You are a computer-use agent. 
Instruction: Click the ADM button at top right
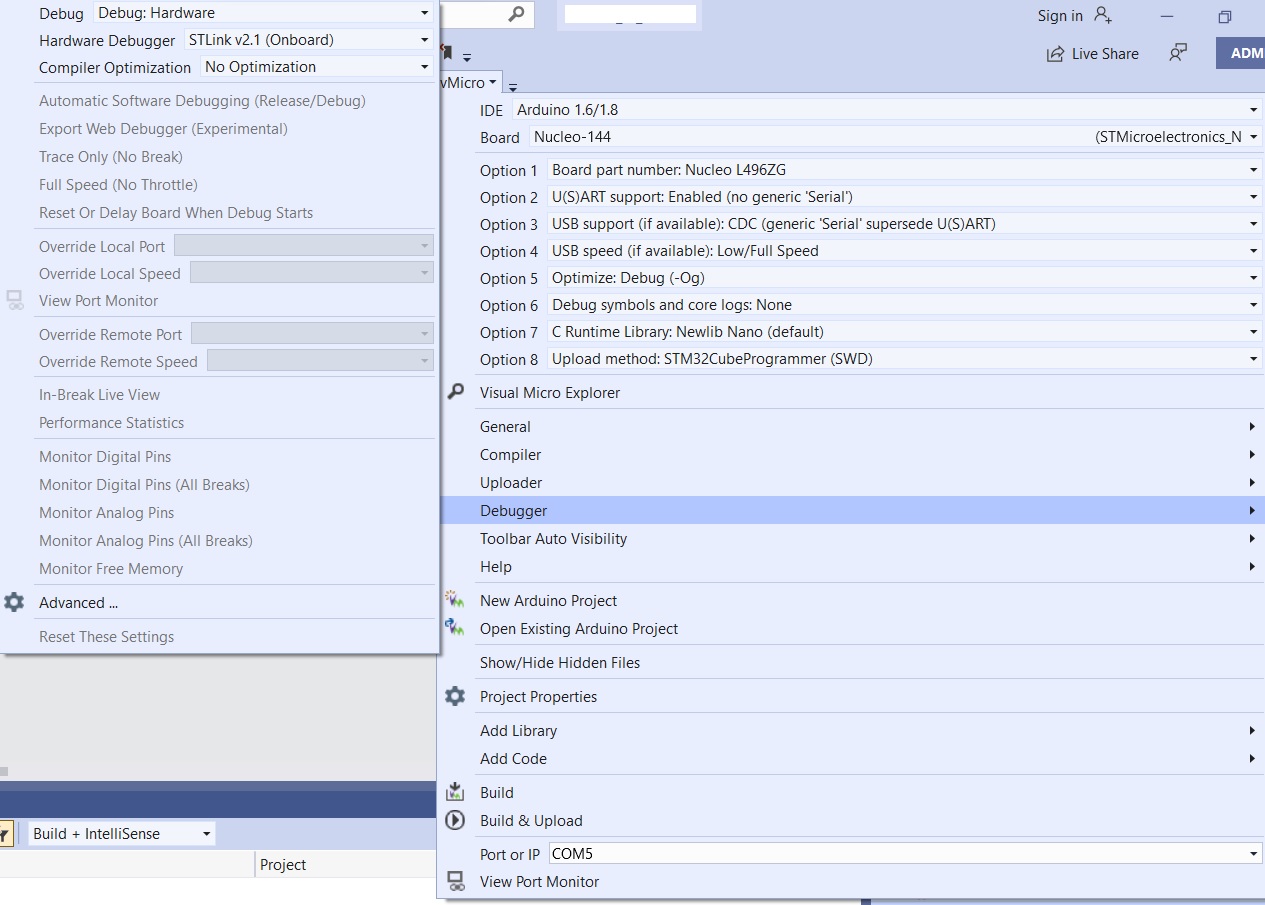[1240, 53]
